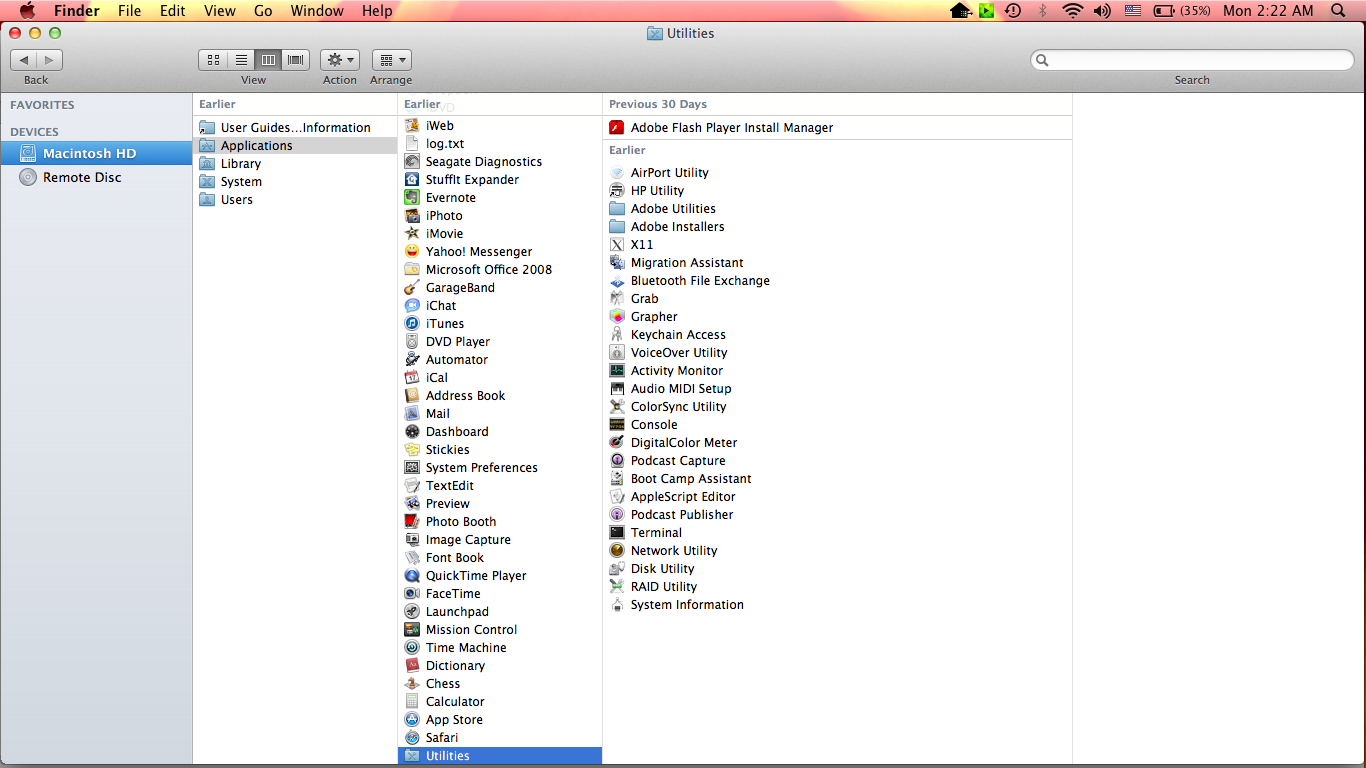Click the GarageBand icon

(x=412, y=288)
